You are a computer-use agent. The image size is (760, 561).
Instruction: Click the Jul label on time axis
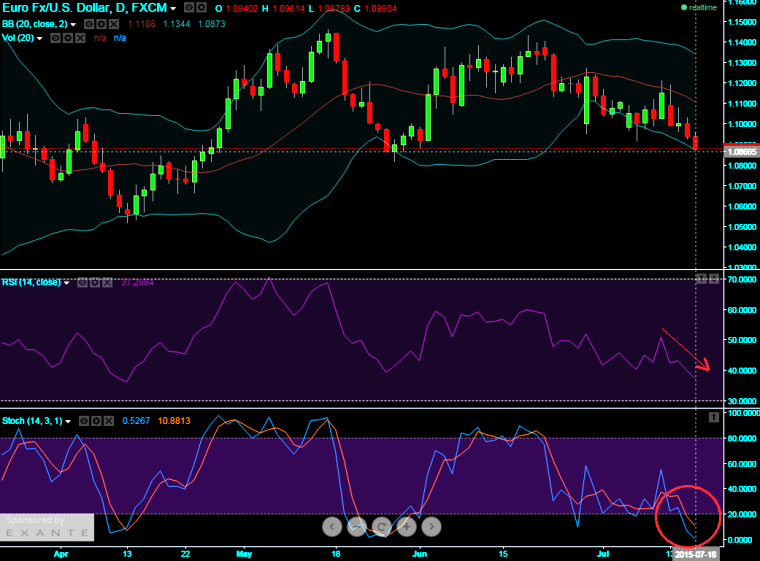tap(602, 554)
